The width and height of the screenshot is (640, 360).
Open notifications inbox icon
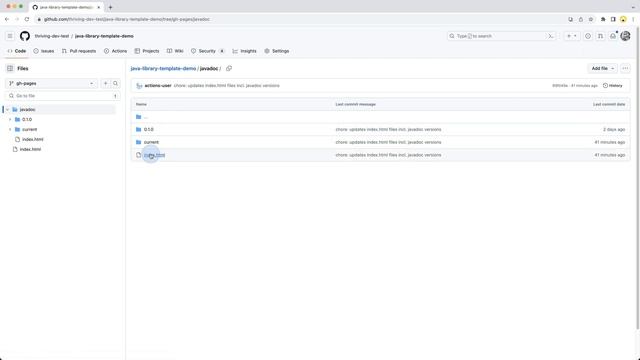[613, 36]
